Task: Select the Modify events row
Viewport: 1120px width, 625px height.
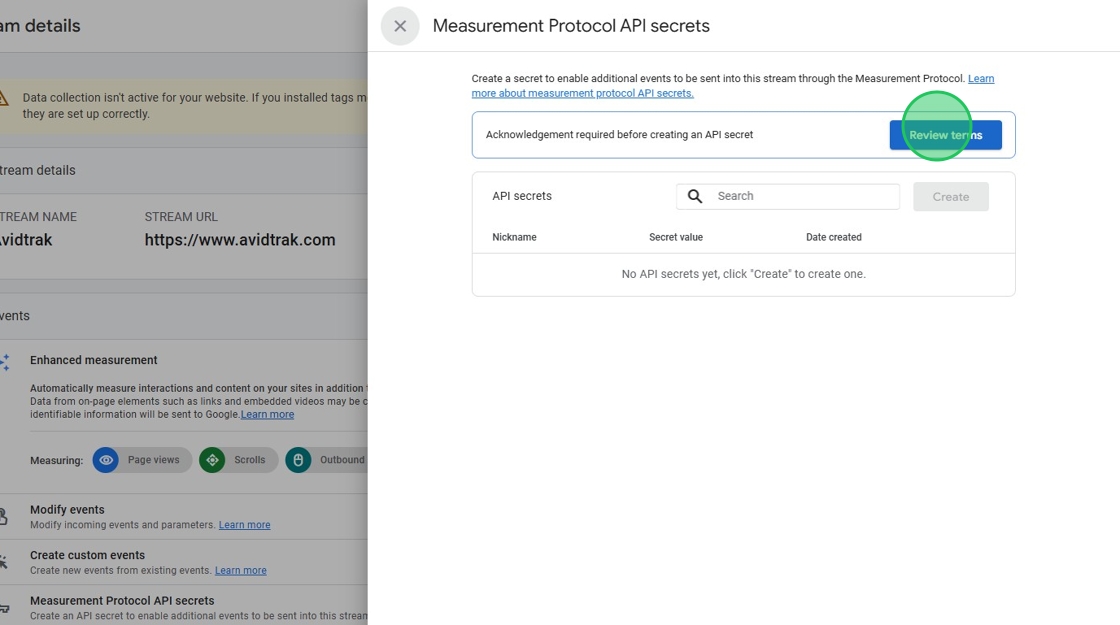Action: click(x=184, y=516)
